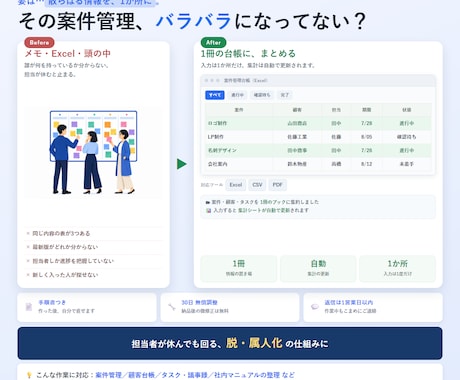Click the 案件管理台帳 window title bar
This screenshot has width=460, height=380.
(x=318, y=81)
